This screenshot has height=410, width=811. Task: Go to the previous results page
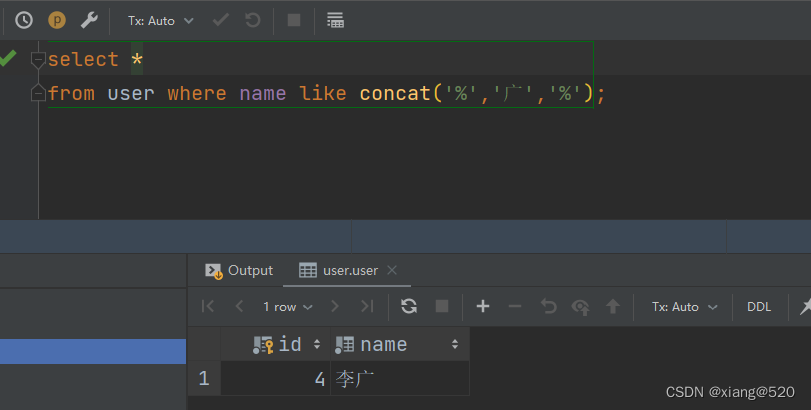(x=239, y=306)
